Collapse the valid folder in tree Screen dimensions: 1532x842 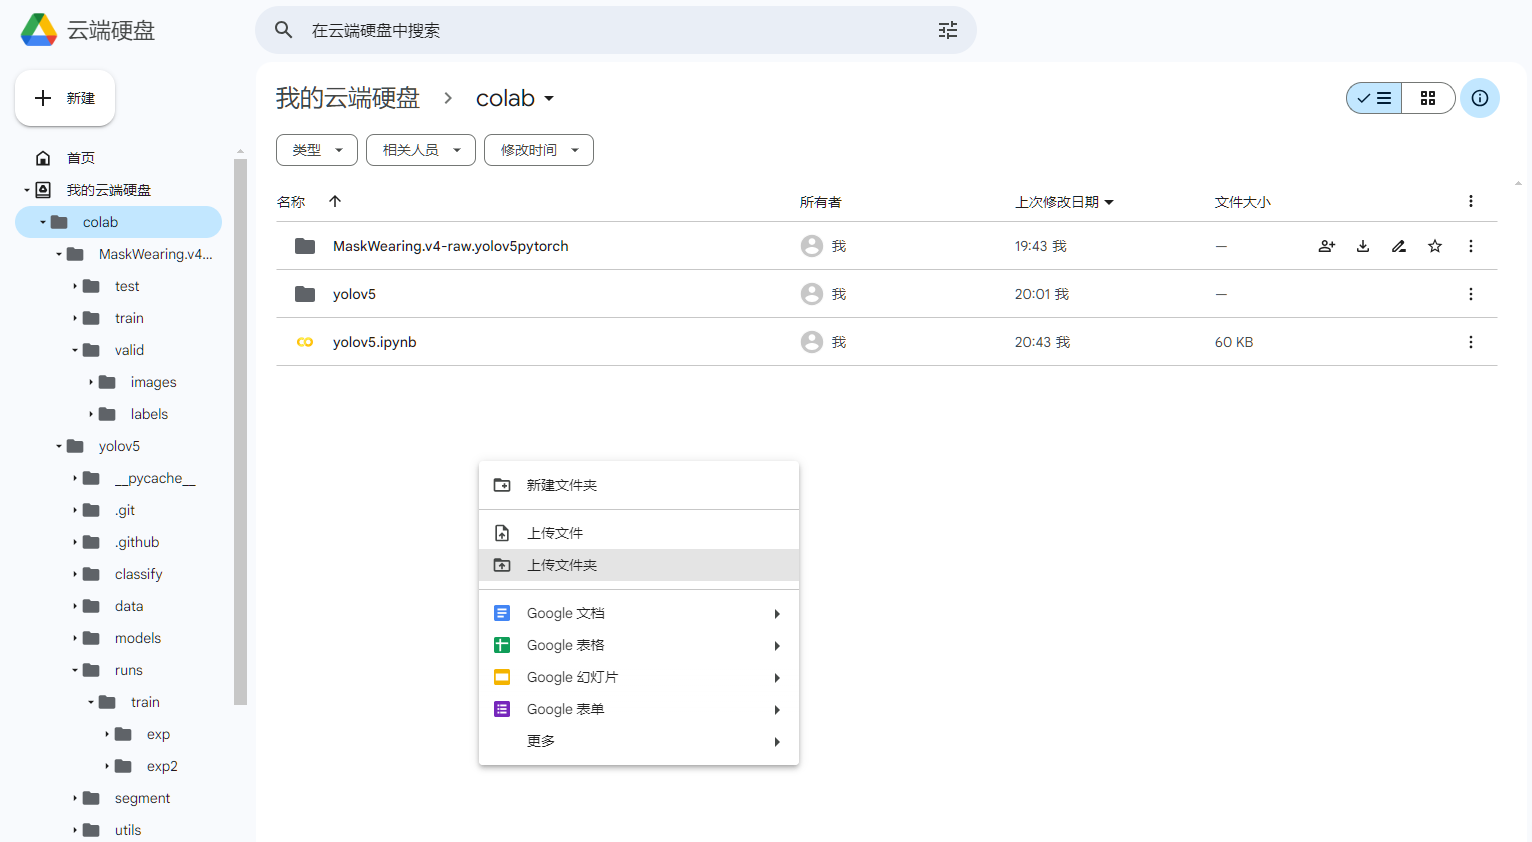(x=75, y=350)
